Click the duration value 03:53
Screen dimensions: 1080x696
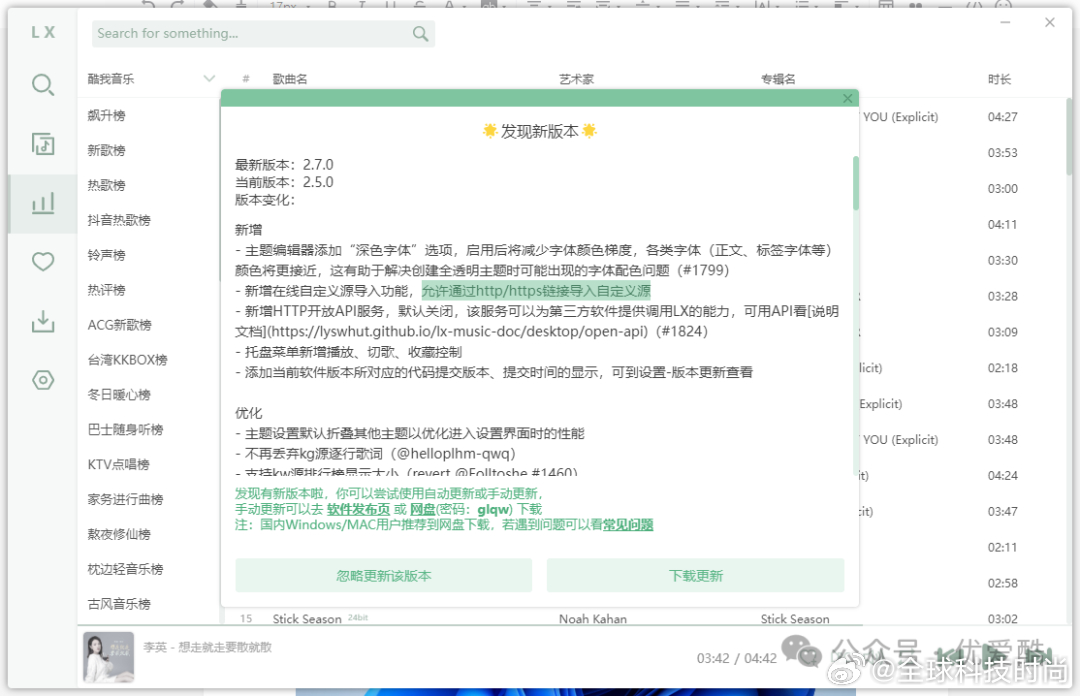(1002, 153)
